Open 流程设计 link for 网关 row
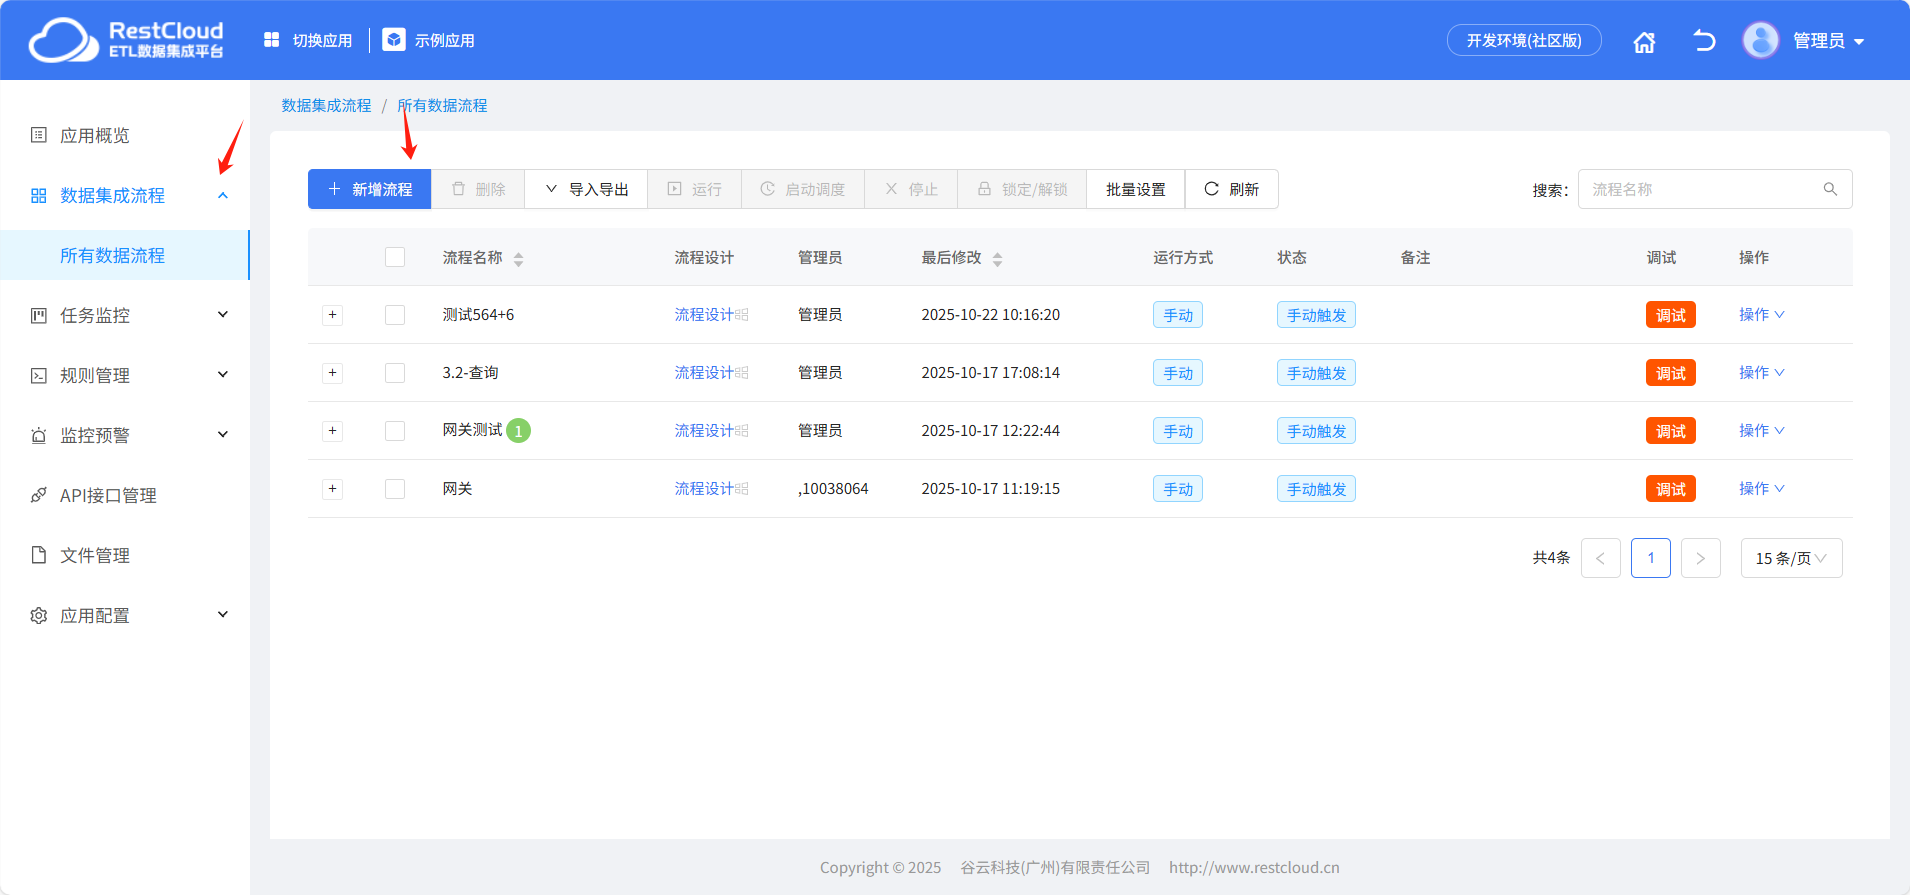Image resolution: width=1910 pixels, height=895 pixels. pos(705,489)
